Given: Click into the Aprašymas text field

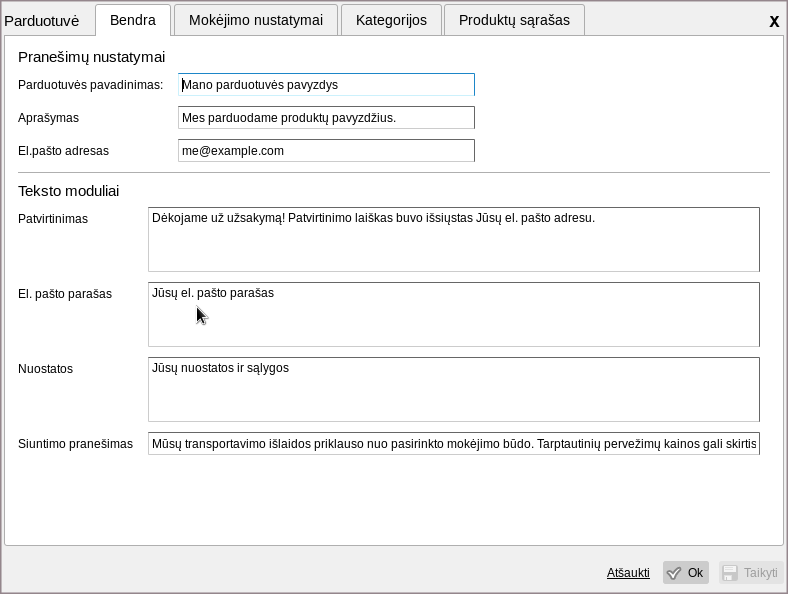Looking at the screenshot, I should (326, 118).
